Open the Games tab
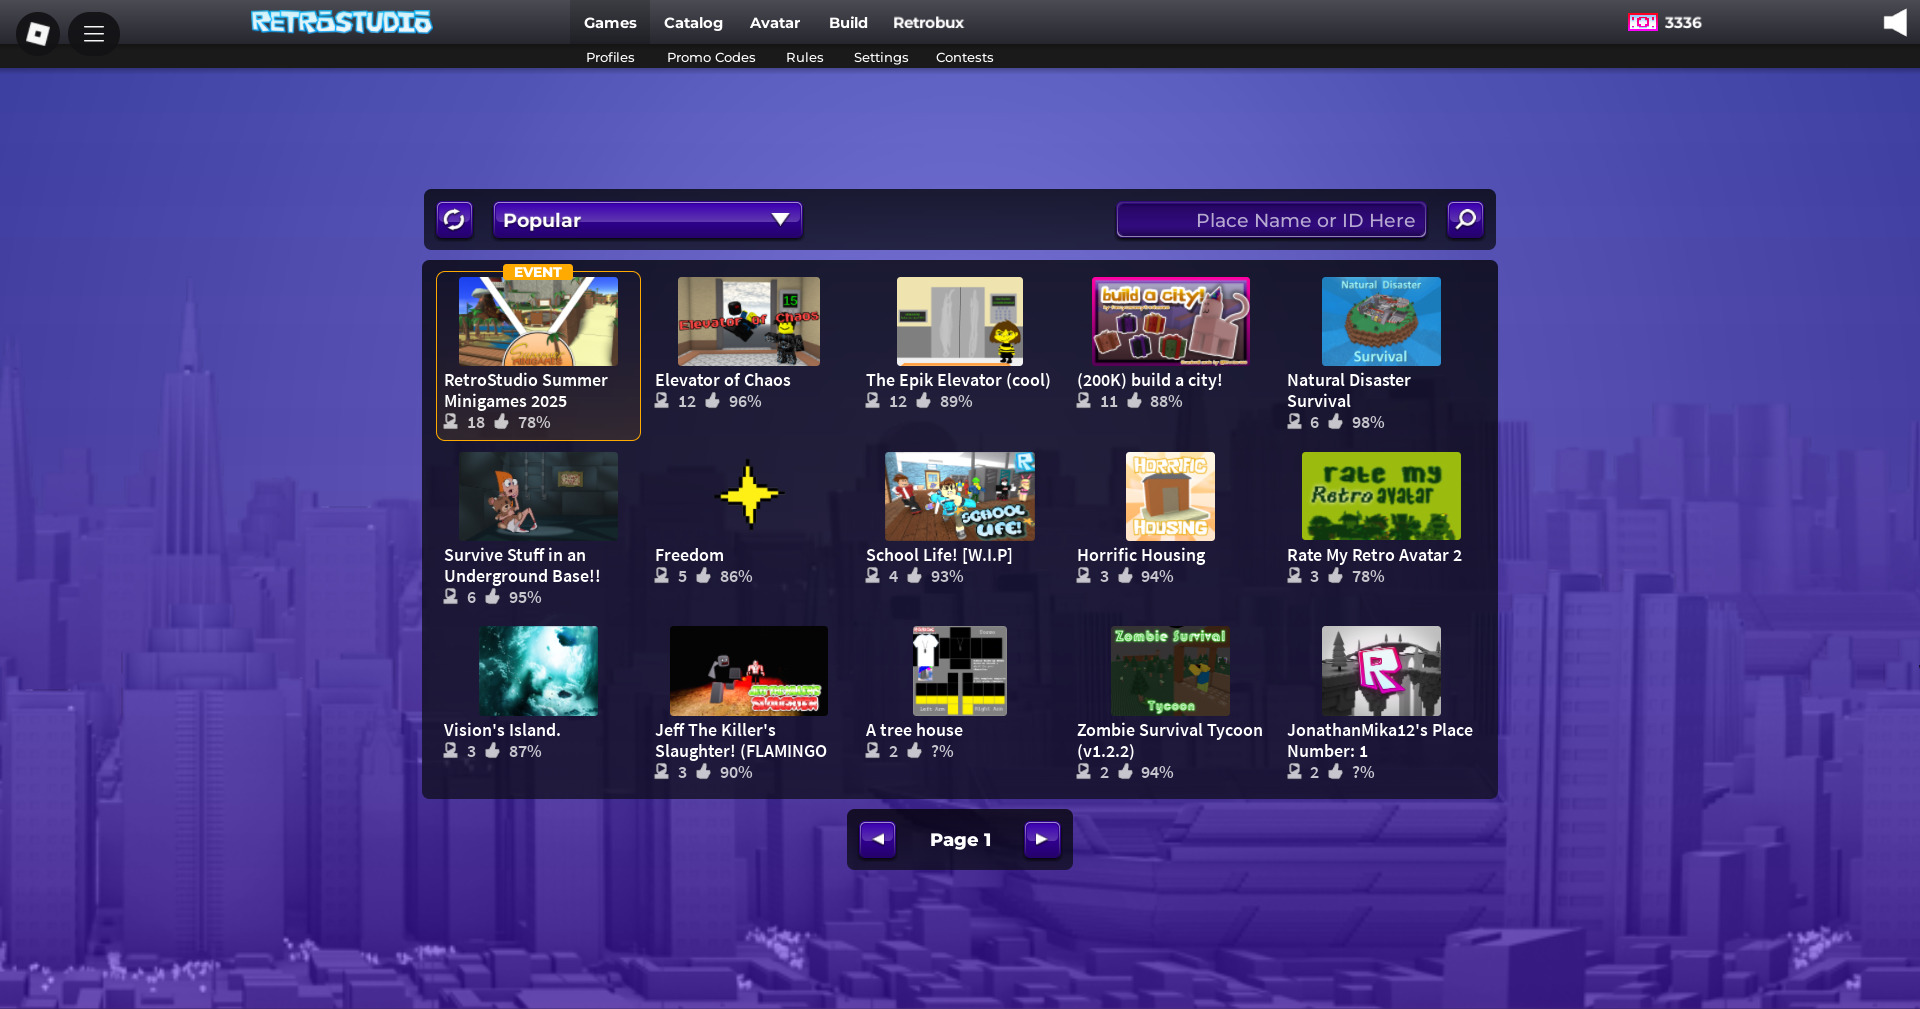This screenshot has width=1920, height=1009. click(x=610, y=22)
